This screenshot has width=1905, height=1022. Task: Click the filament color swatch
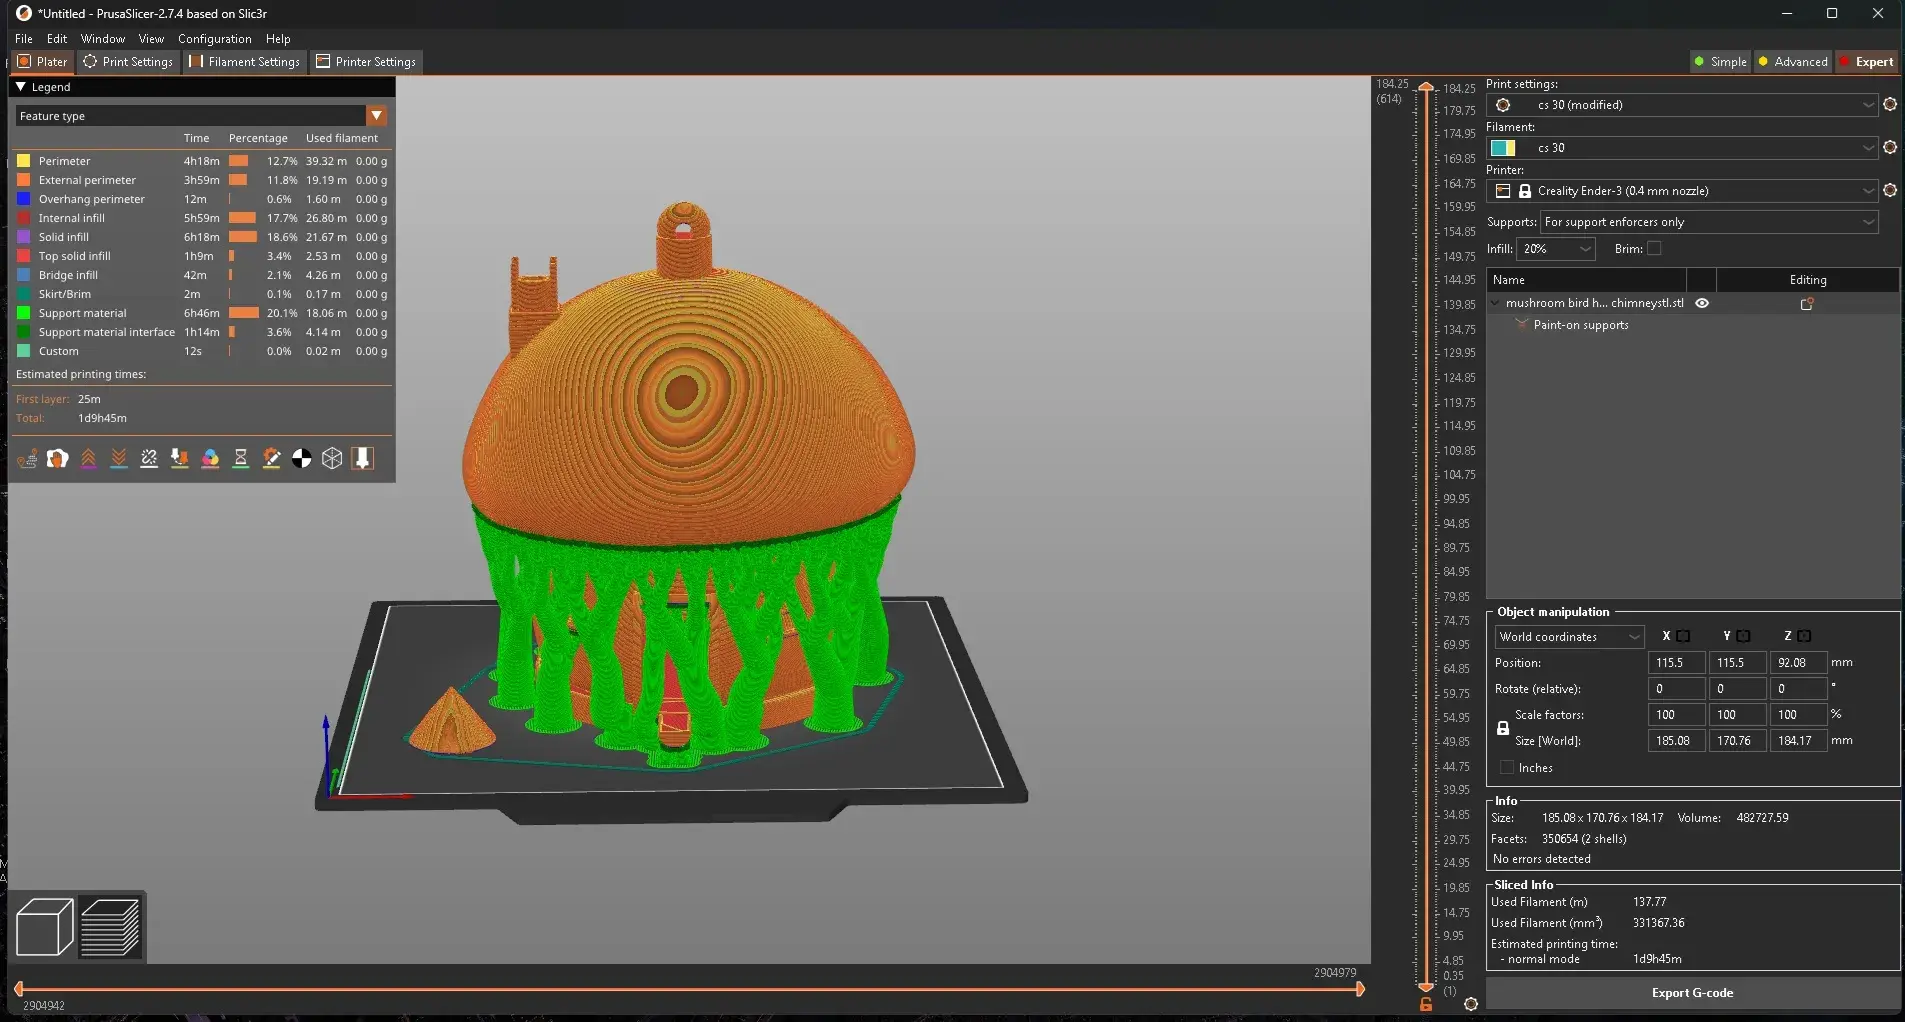point(1503,148)
